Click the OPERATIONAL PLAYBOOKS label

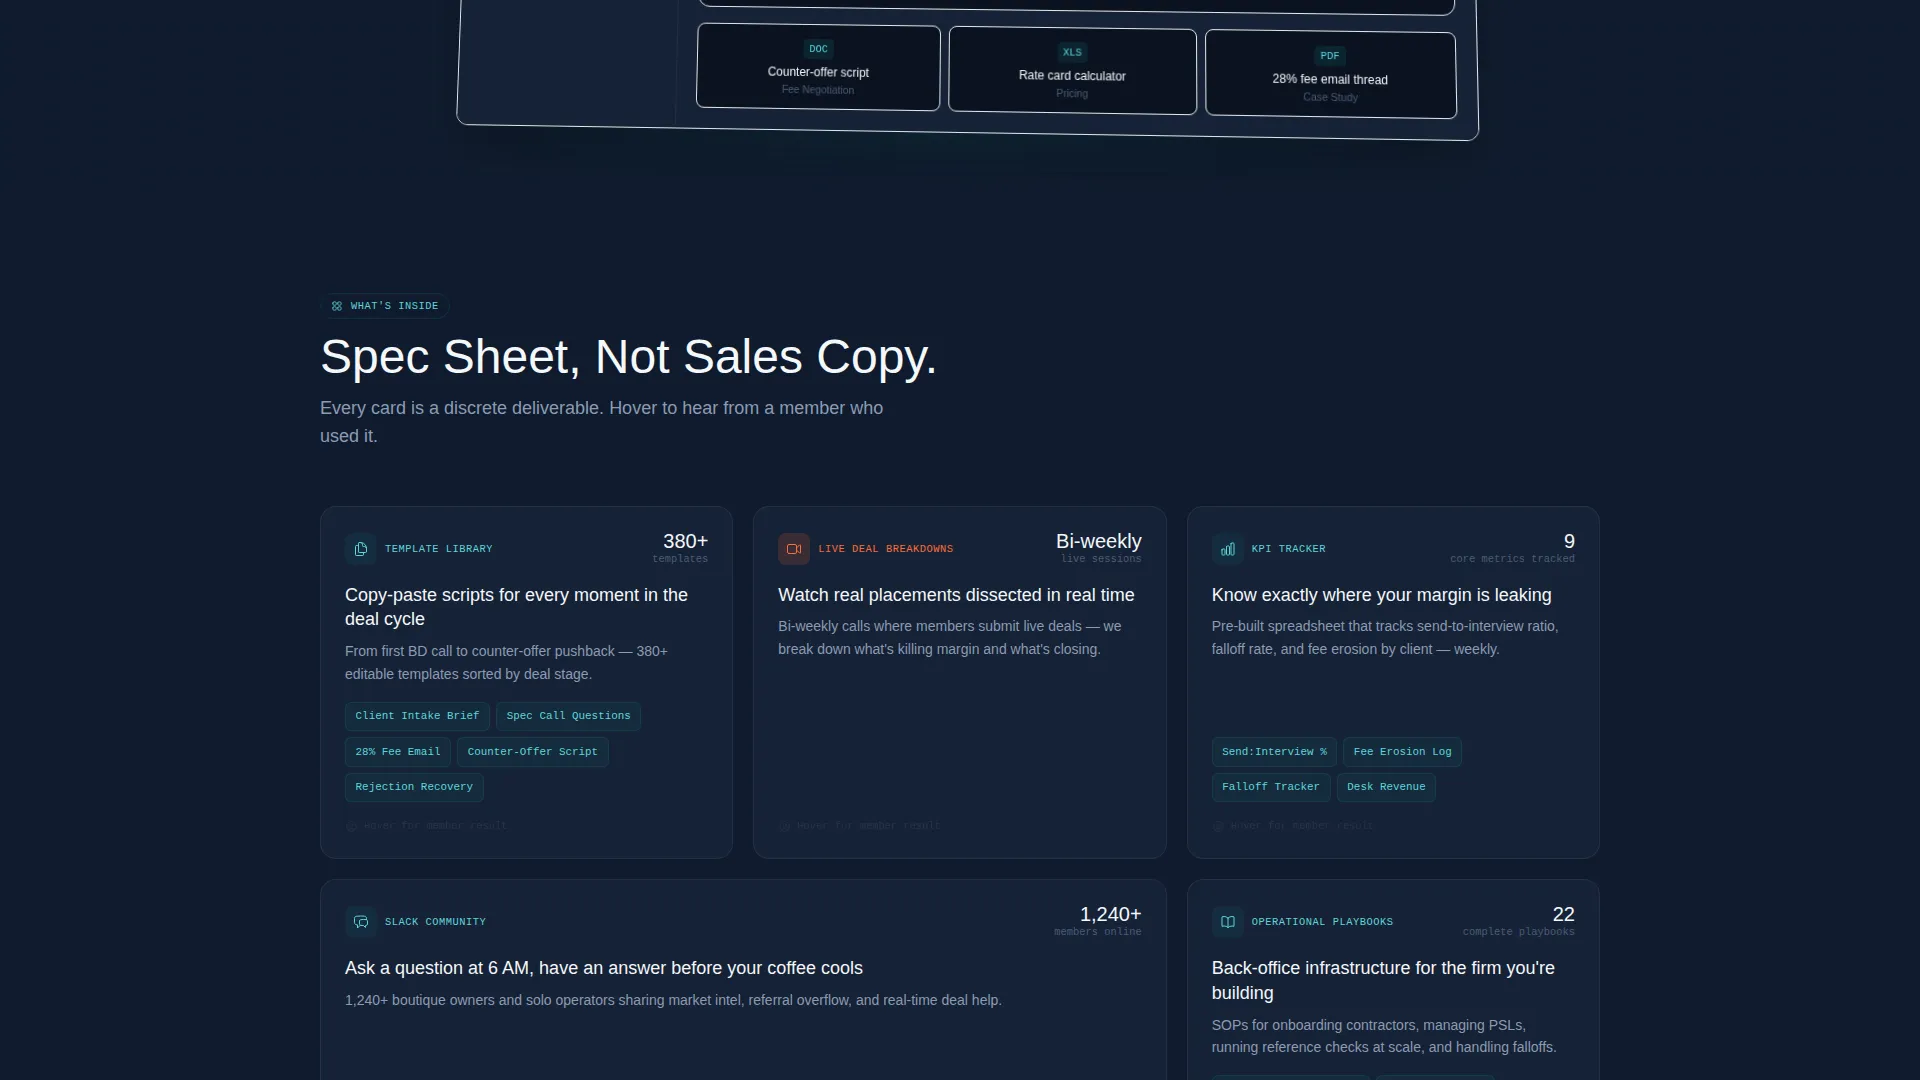pos(1322,922)
